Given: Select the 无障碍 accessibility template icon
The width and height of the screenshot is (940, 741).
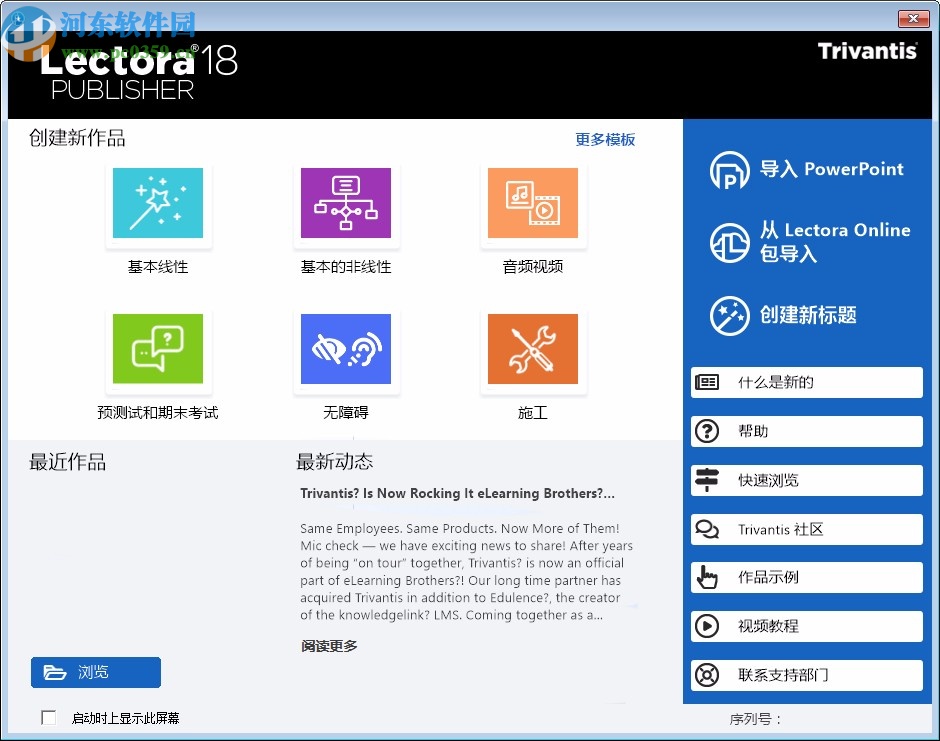Looking at the screenshot, I should click(346, 350).
